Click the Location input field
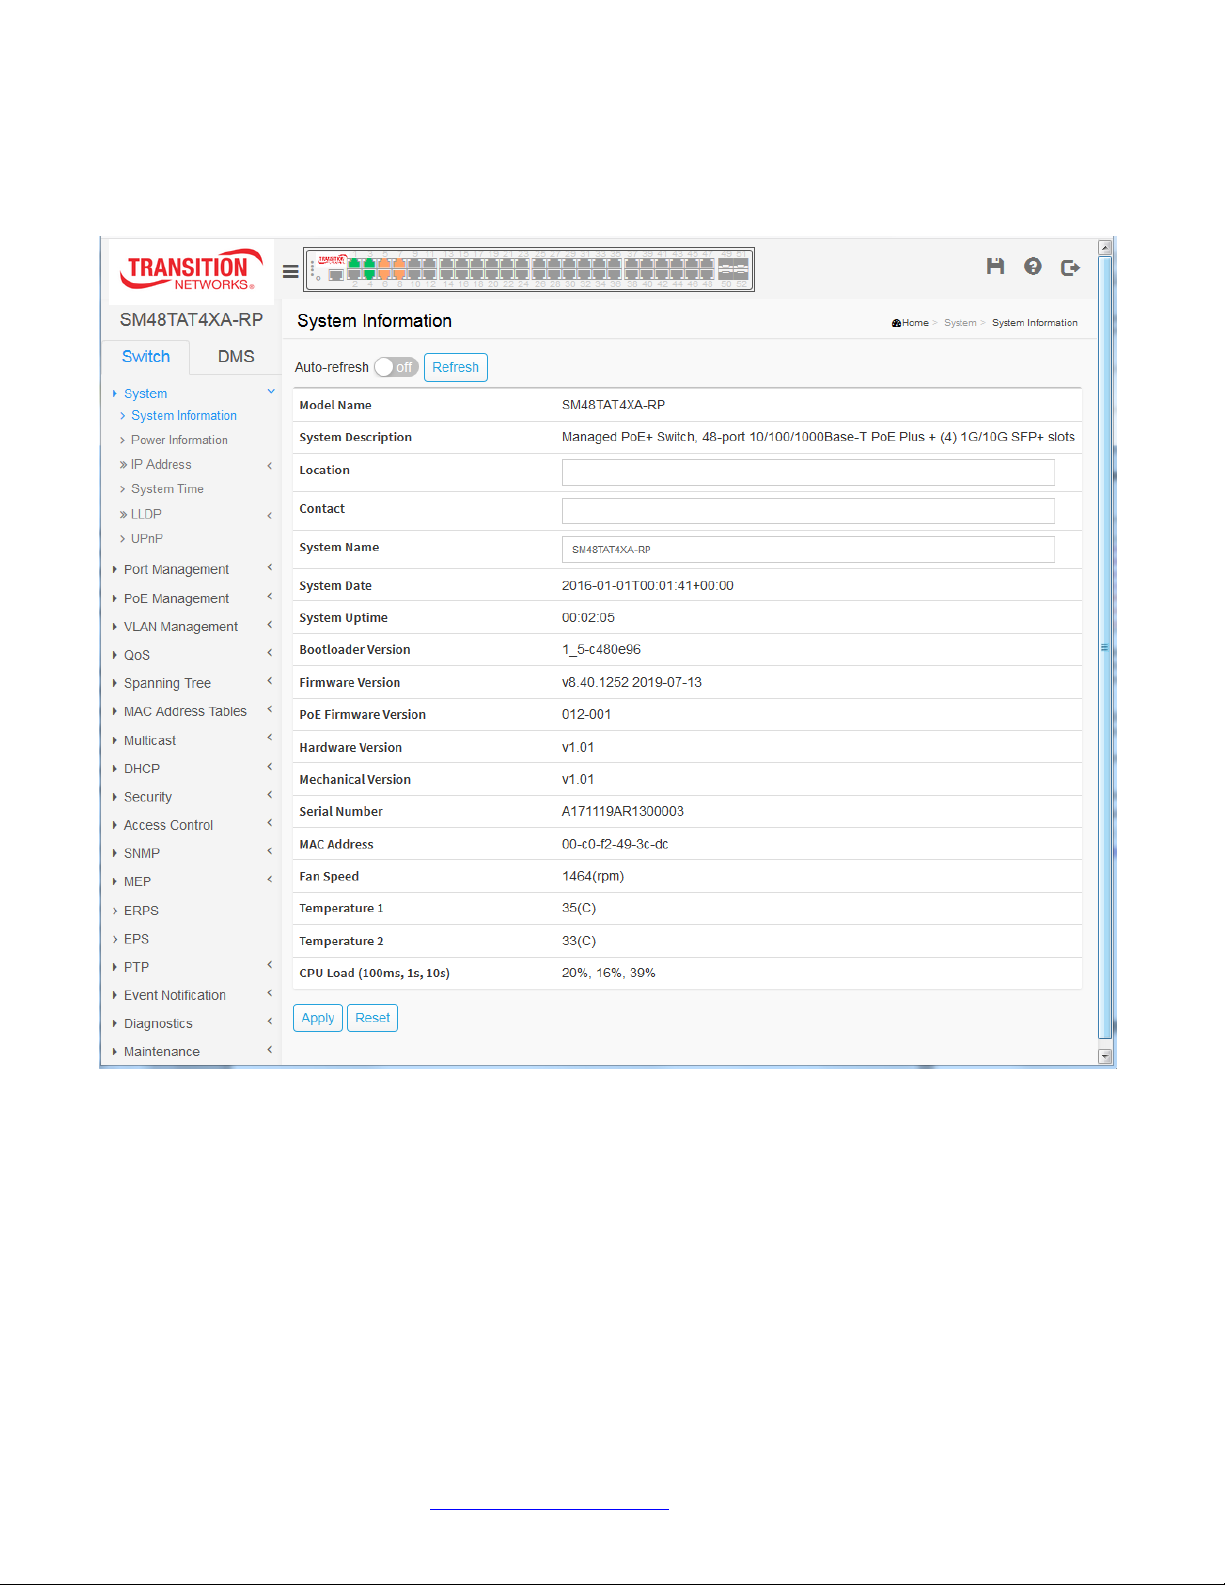The height and width of the screenshot is (1585, 1225). click(x=808, y=472)
